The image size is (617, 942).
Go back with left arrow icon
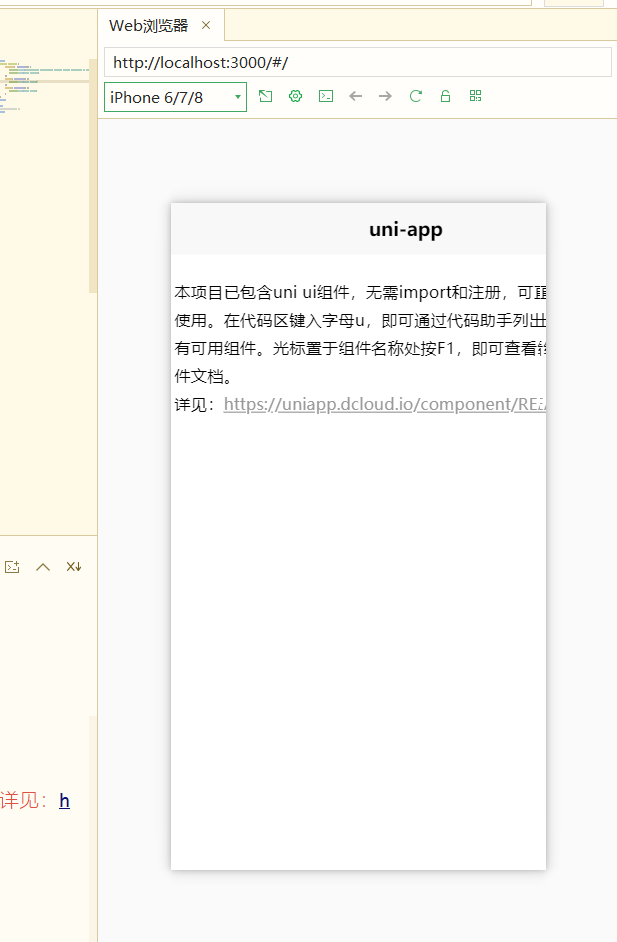pyautogui.click(x=356, y=96)
